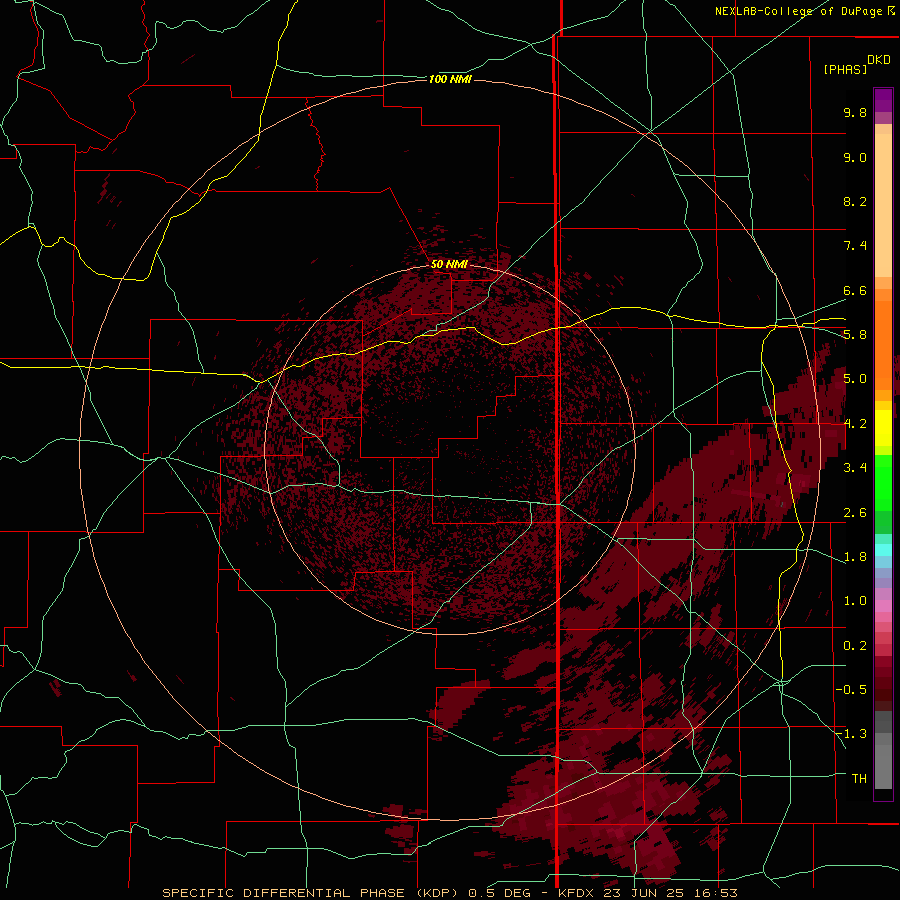
Task: Click the NEXLAB-College of DuPage credit text
Action: (x=798, y=11)
